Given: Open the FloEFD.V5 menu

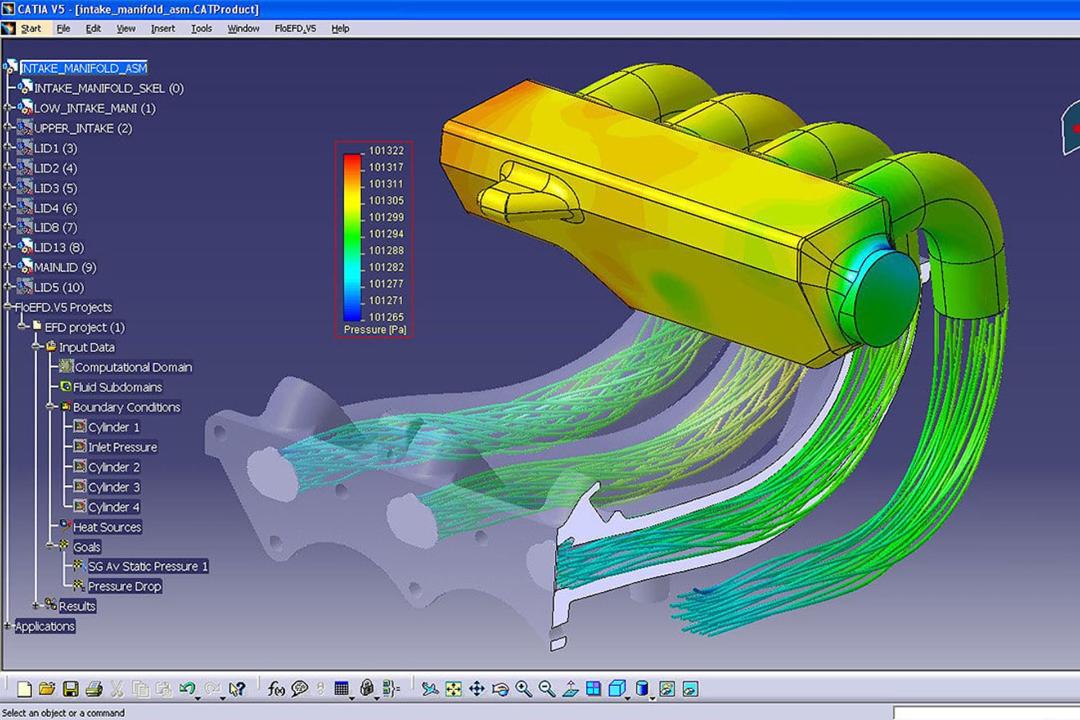Looking at the screenshot, I should [295, 28].
